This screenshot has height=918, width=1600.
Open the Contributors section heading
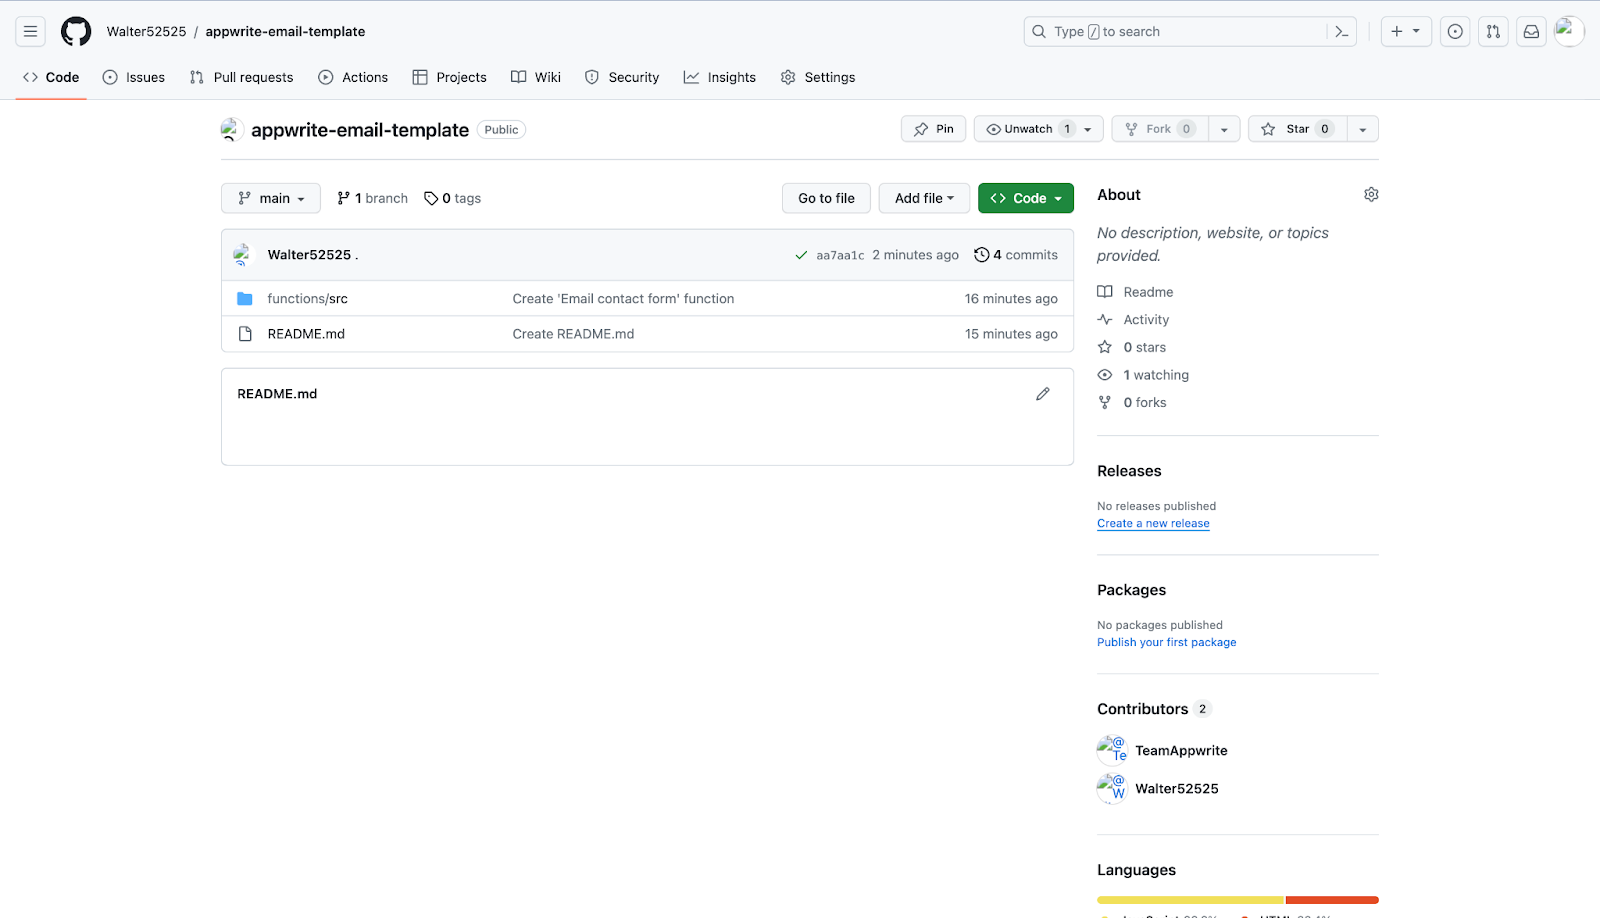coord(1154,709)
